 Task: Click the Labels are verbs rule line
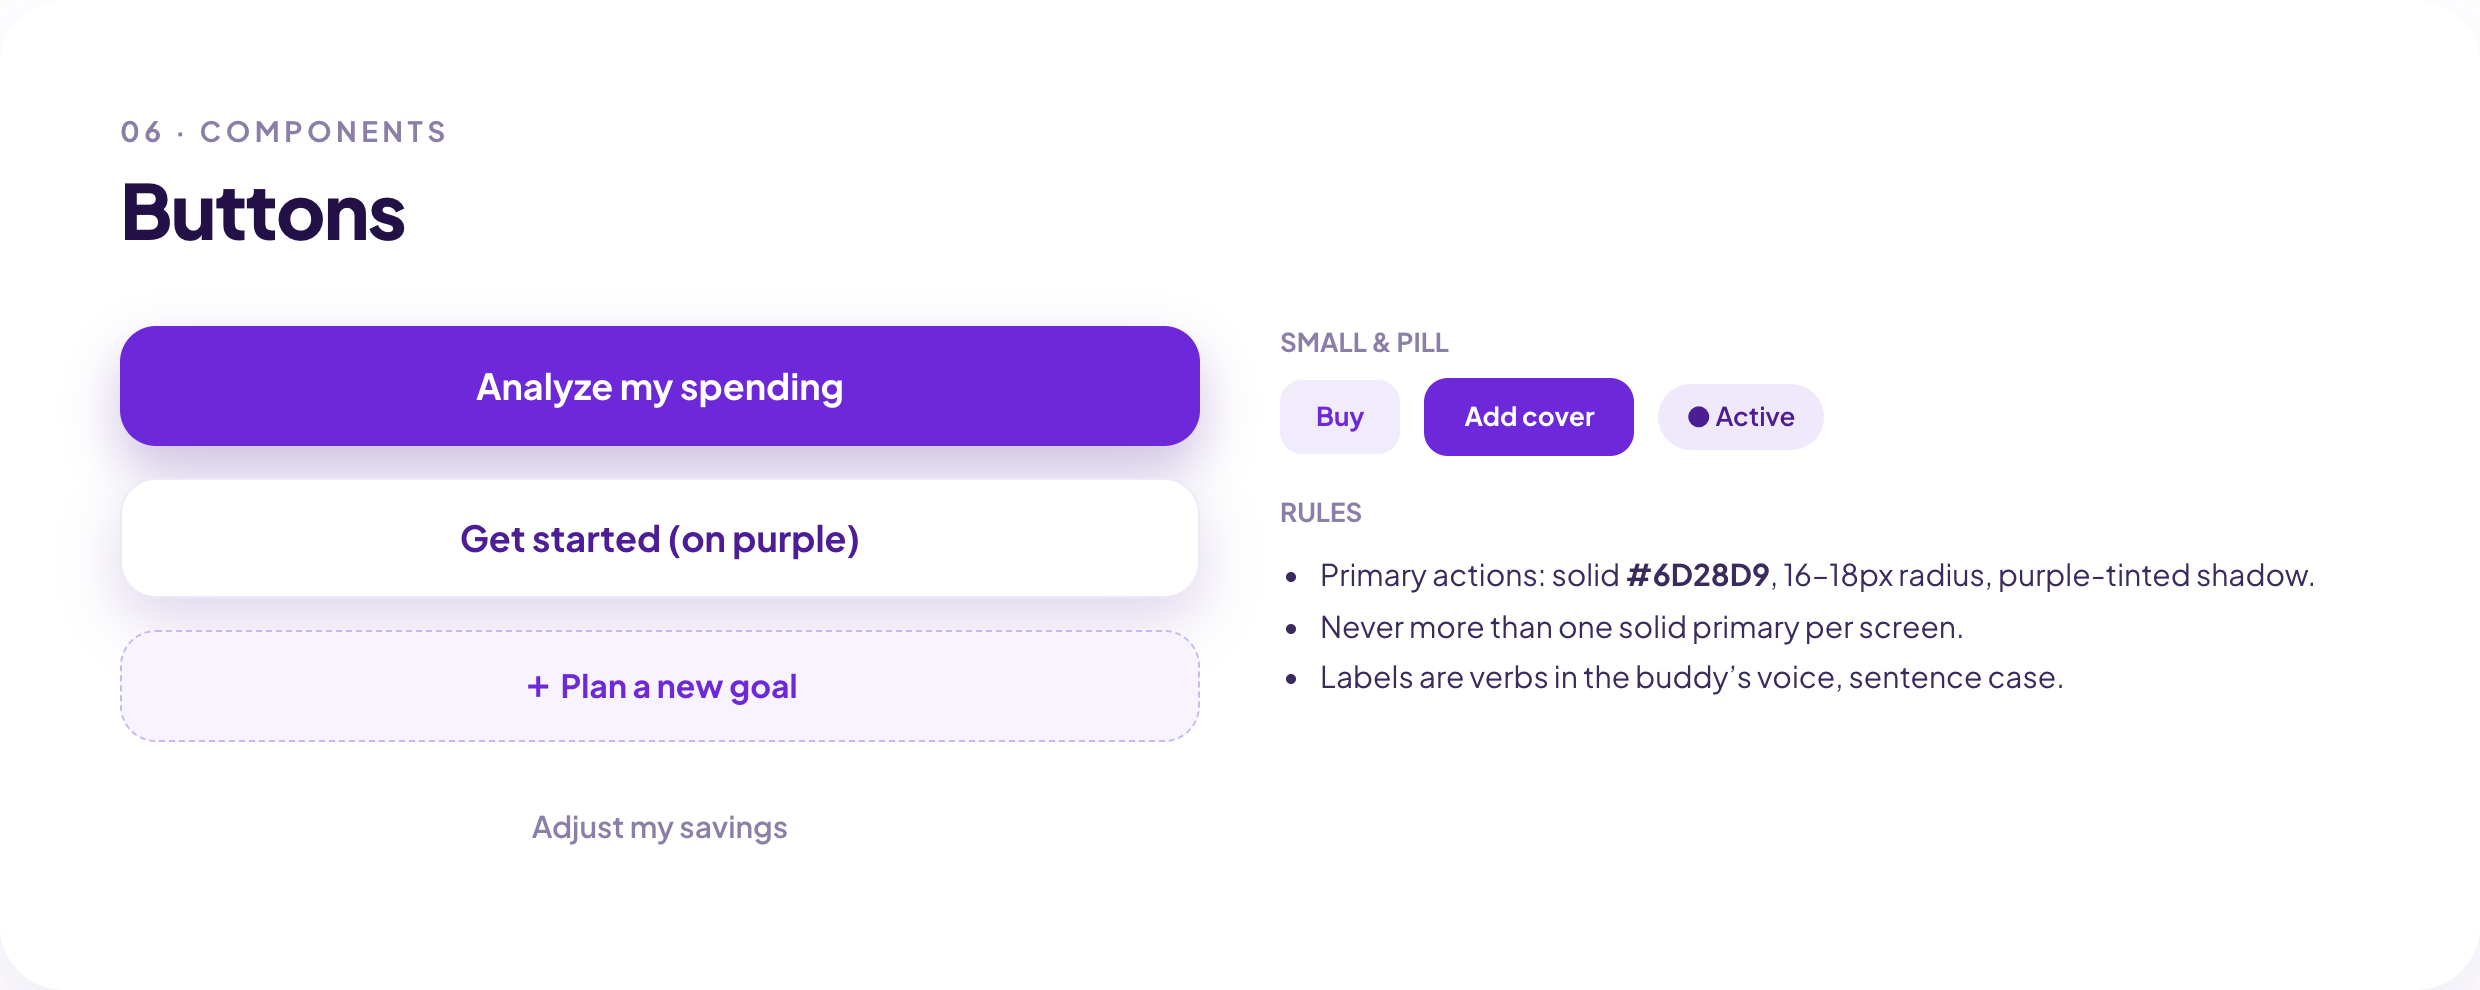click(x=1692, y=678)
